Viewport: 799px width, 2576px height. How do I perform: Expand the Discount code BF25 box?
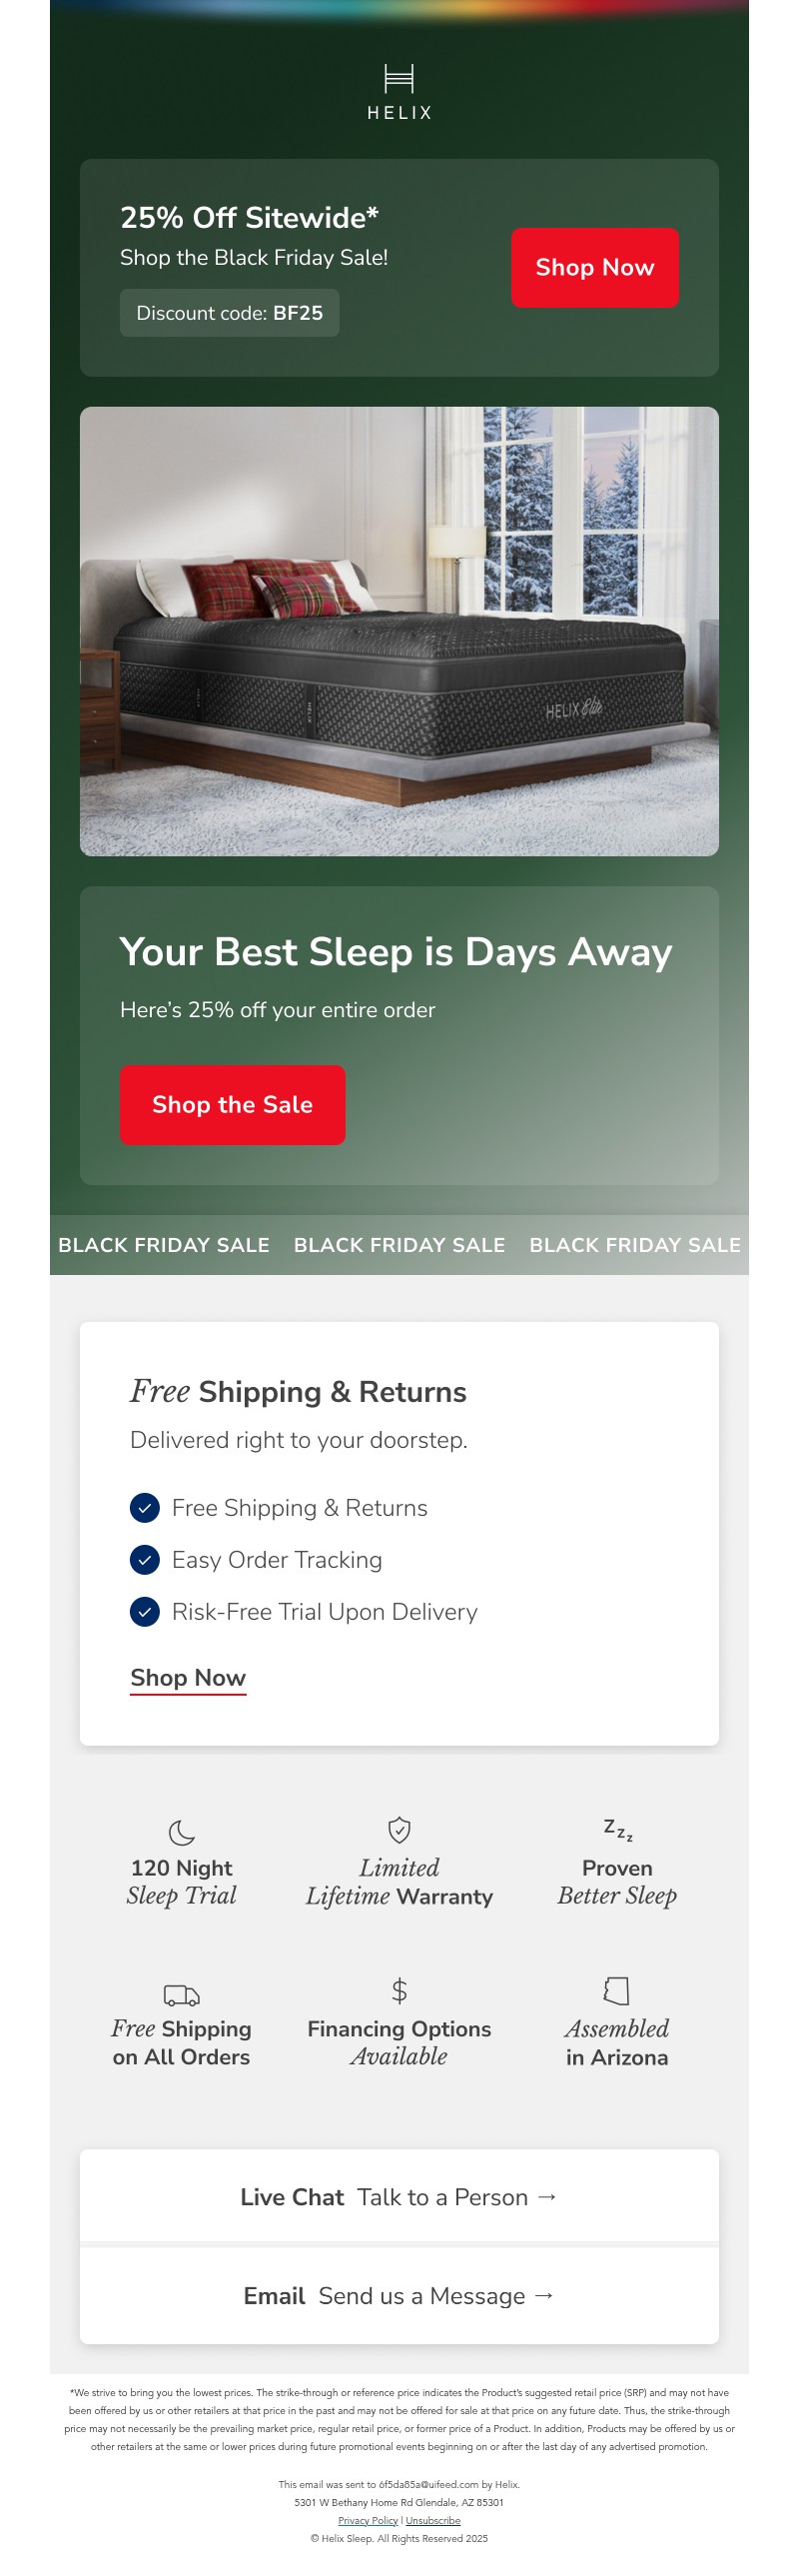click(229, 312)
